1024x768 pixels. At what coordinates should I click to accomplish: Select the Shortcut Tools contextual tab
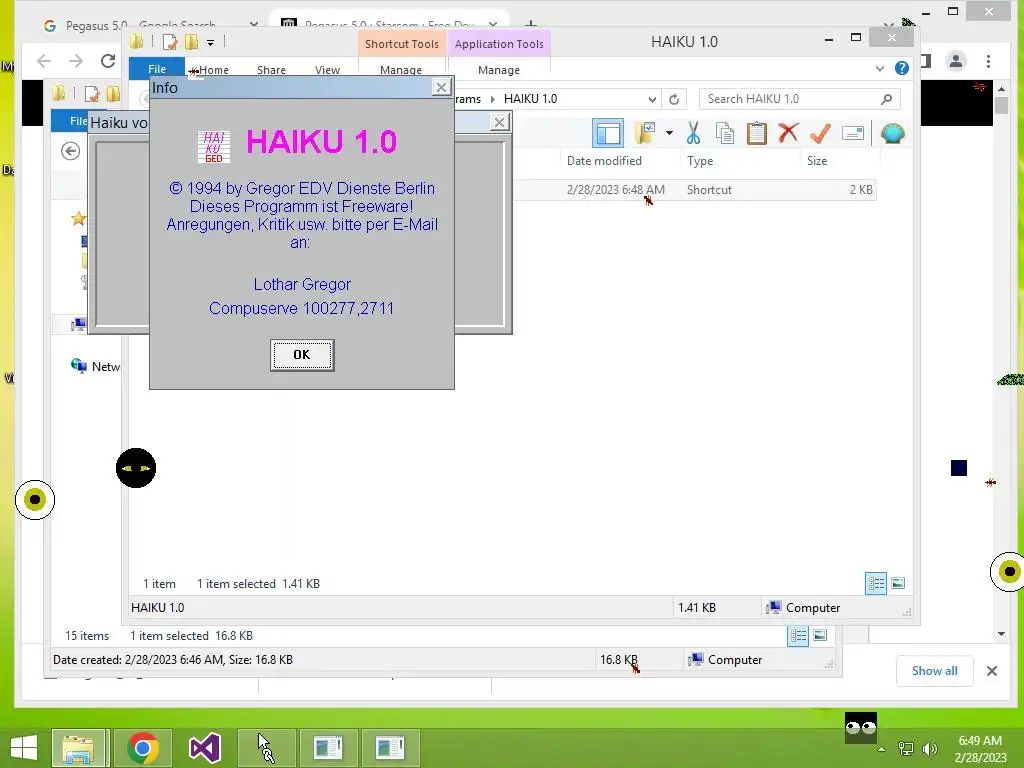pyautogui.click(x=402, y=44)
